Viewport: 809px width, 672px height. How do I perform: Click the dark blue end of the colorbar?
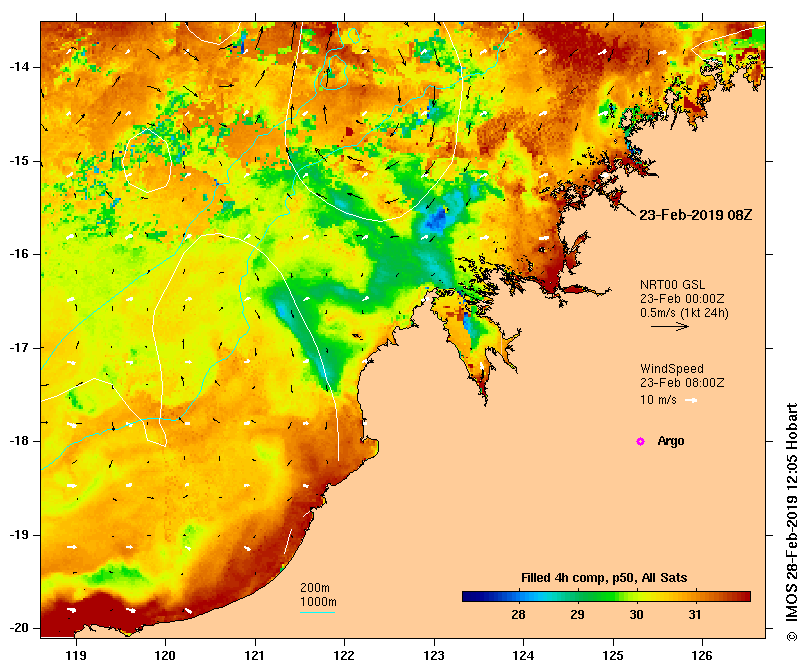[x=471, y=597]
